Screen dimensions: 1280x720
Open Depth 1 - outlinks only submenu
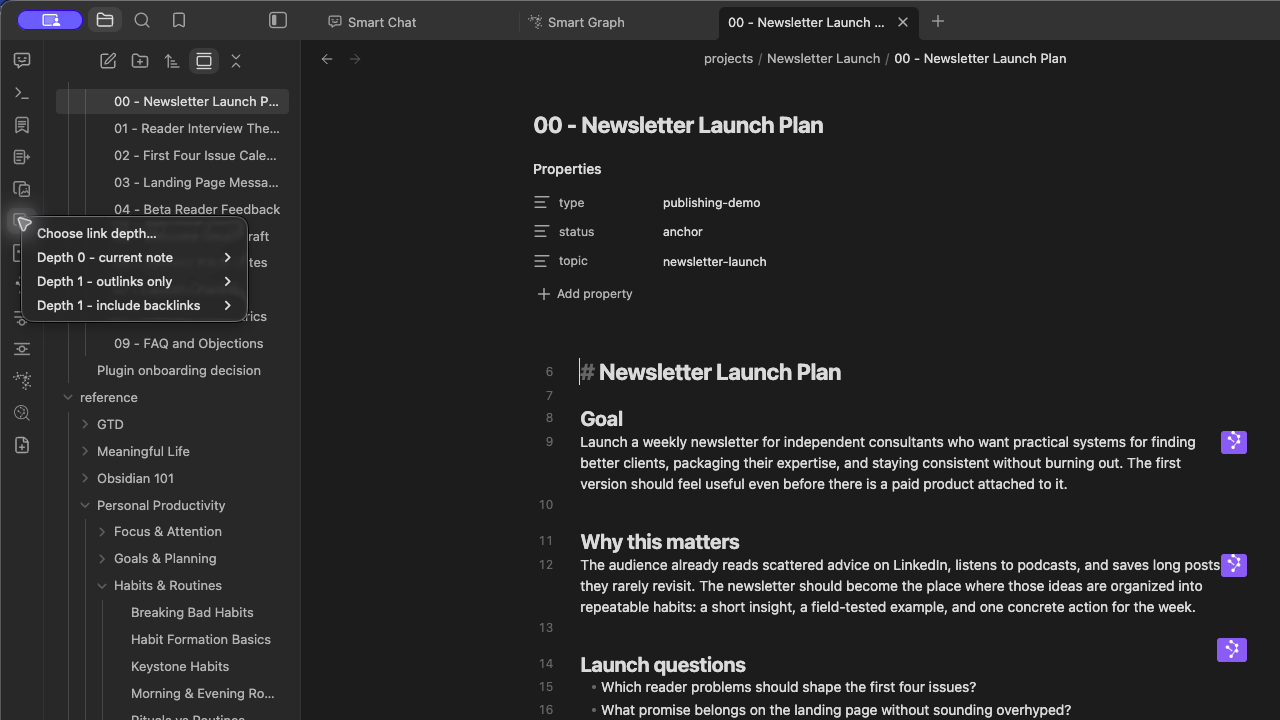(134, 281)
